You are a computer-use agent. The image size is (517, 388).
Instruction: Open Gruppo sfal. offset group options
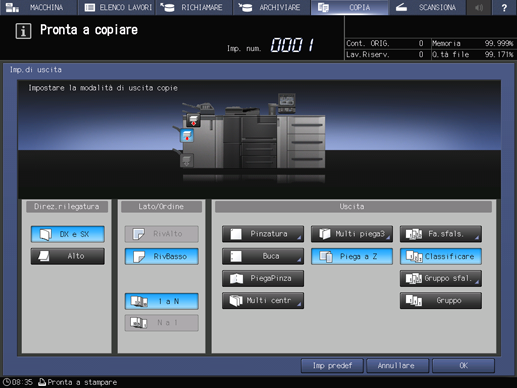coord(441,278)
